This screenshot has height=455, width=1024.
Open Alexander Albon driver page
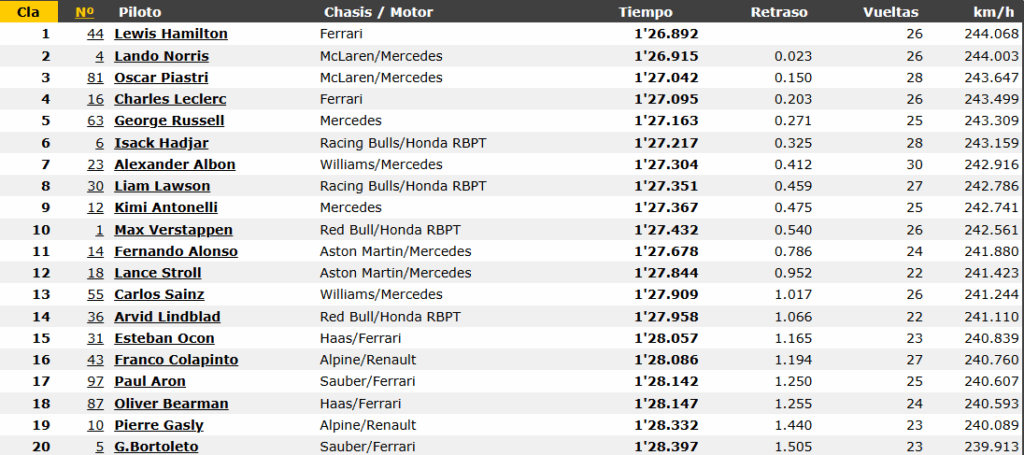[175, 165]
